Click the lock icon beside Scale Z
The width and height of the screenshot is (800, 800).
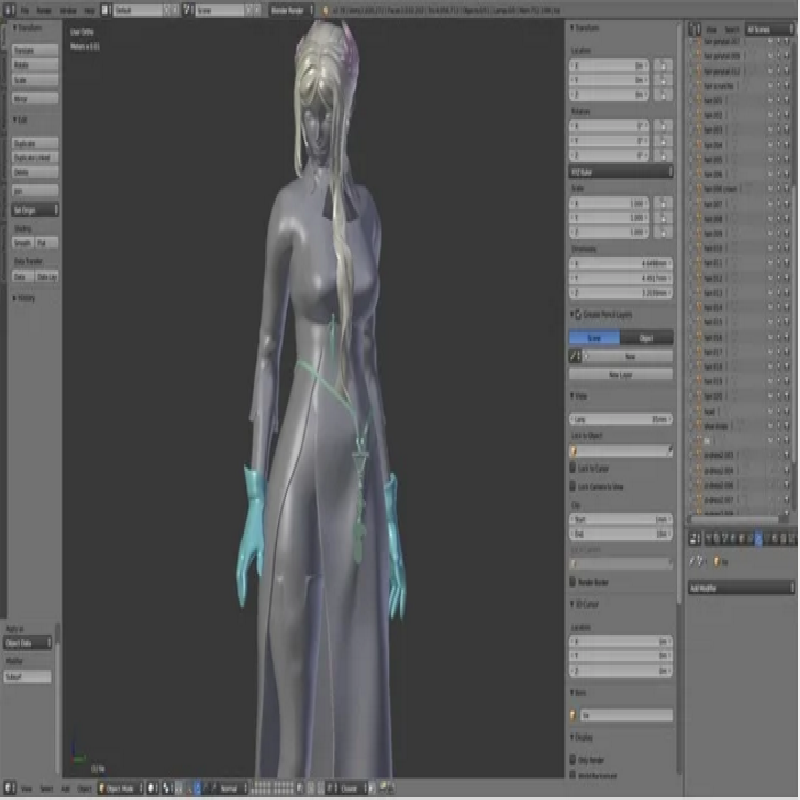coord(661,231)
